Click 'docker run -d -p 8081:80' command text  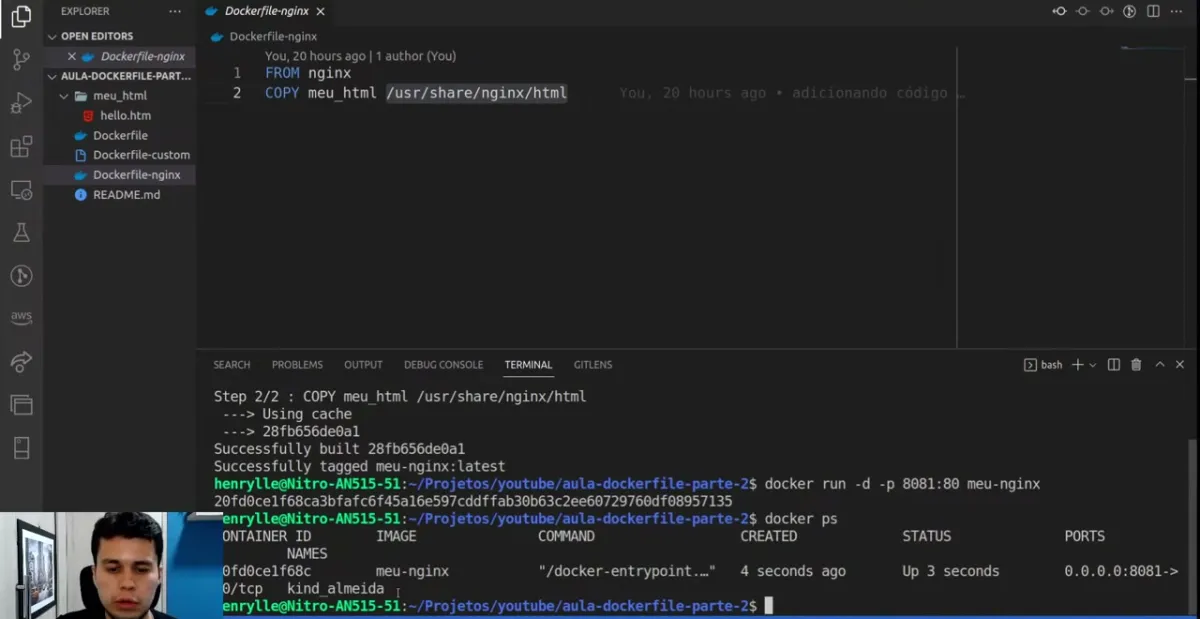click(862, 484)
